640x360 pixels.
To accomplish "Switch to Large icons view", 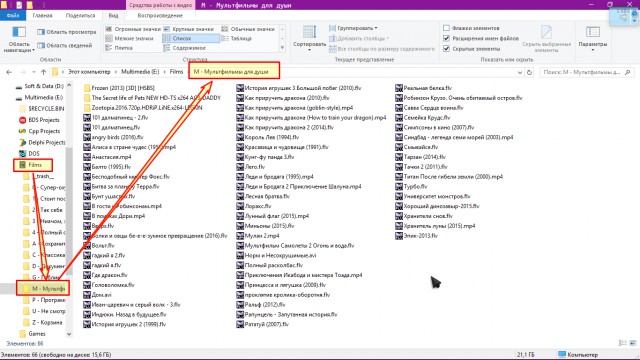I will point(189,29).
